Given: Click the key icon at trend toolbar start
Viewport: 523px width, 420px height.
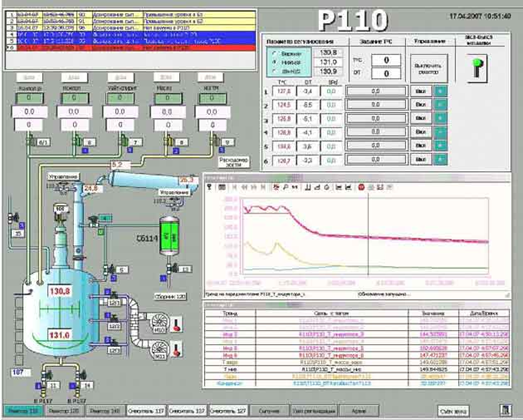Looking at the screenshot, I should (209, 187).
